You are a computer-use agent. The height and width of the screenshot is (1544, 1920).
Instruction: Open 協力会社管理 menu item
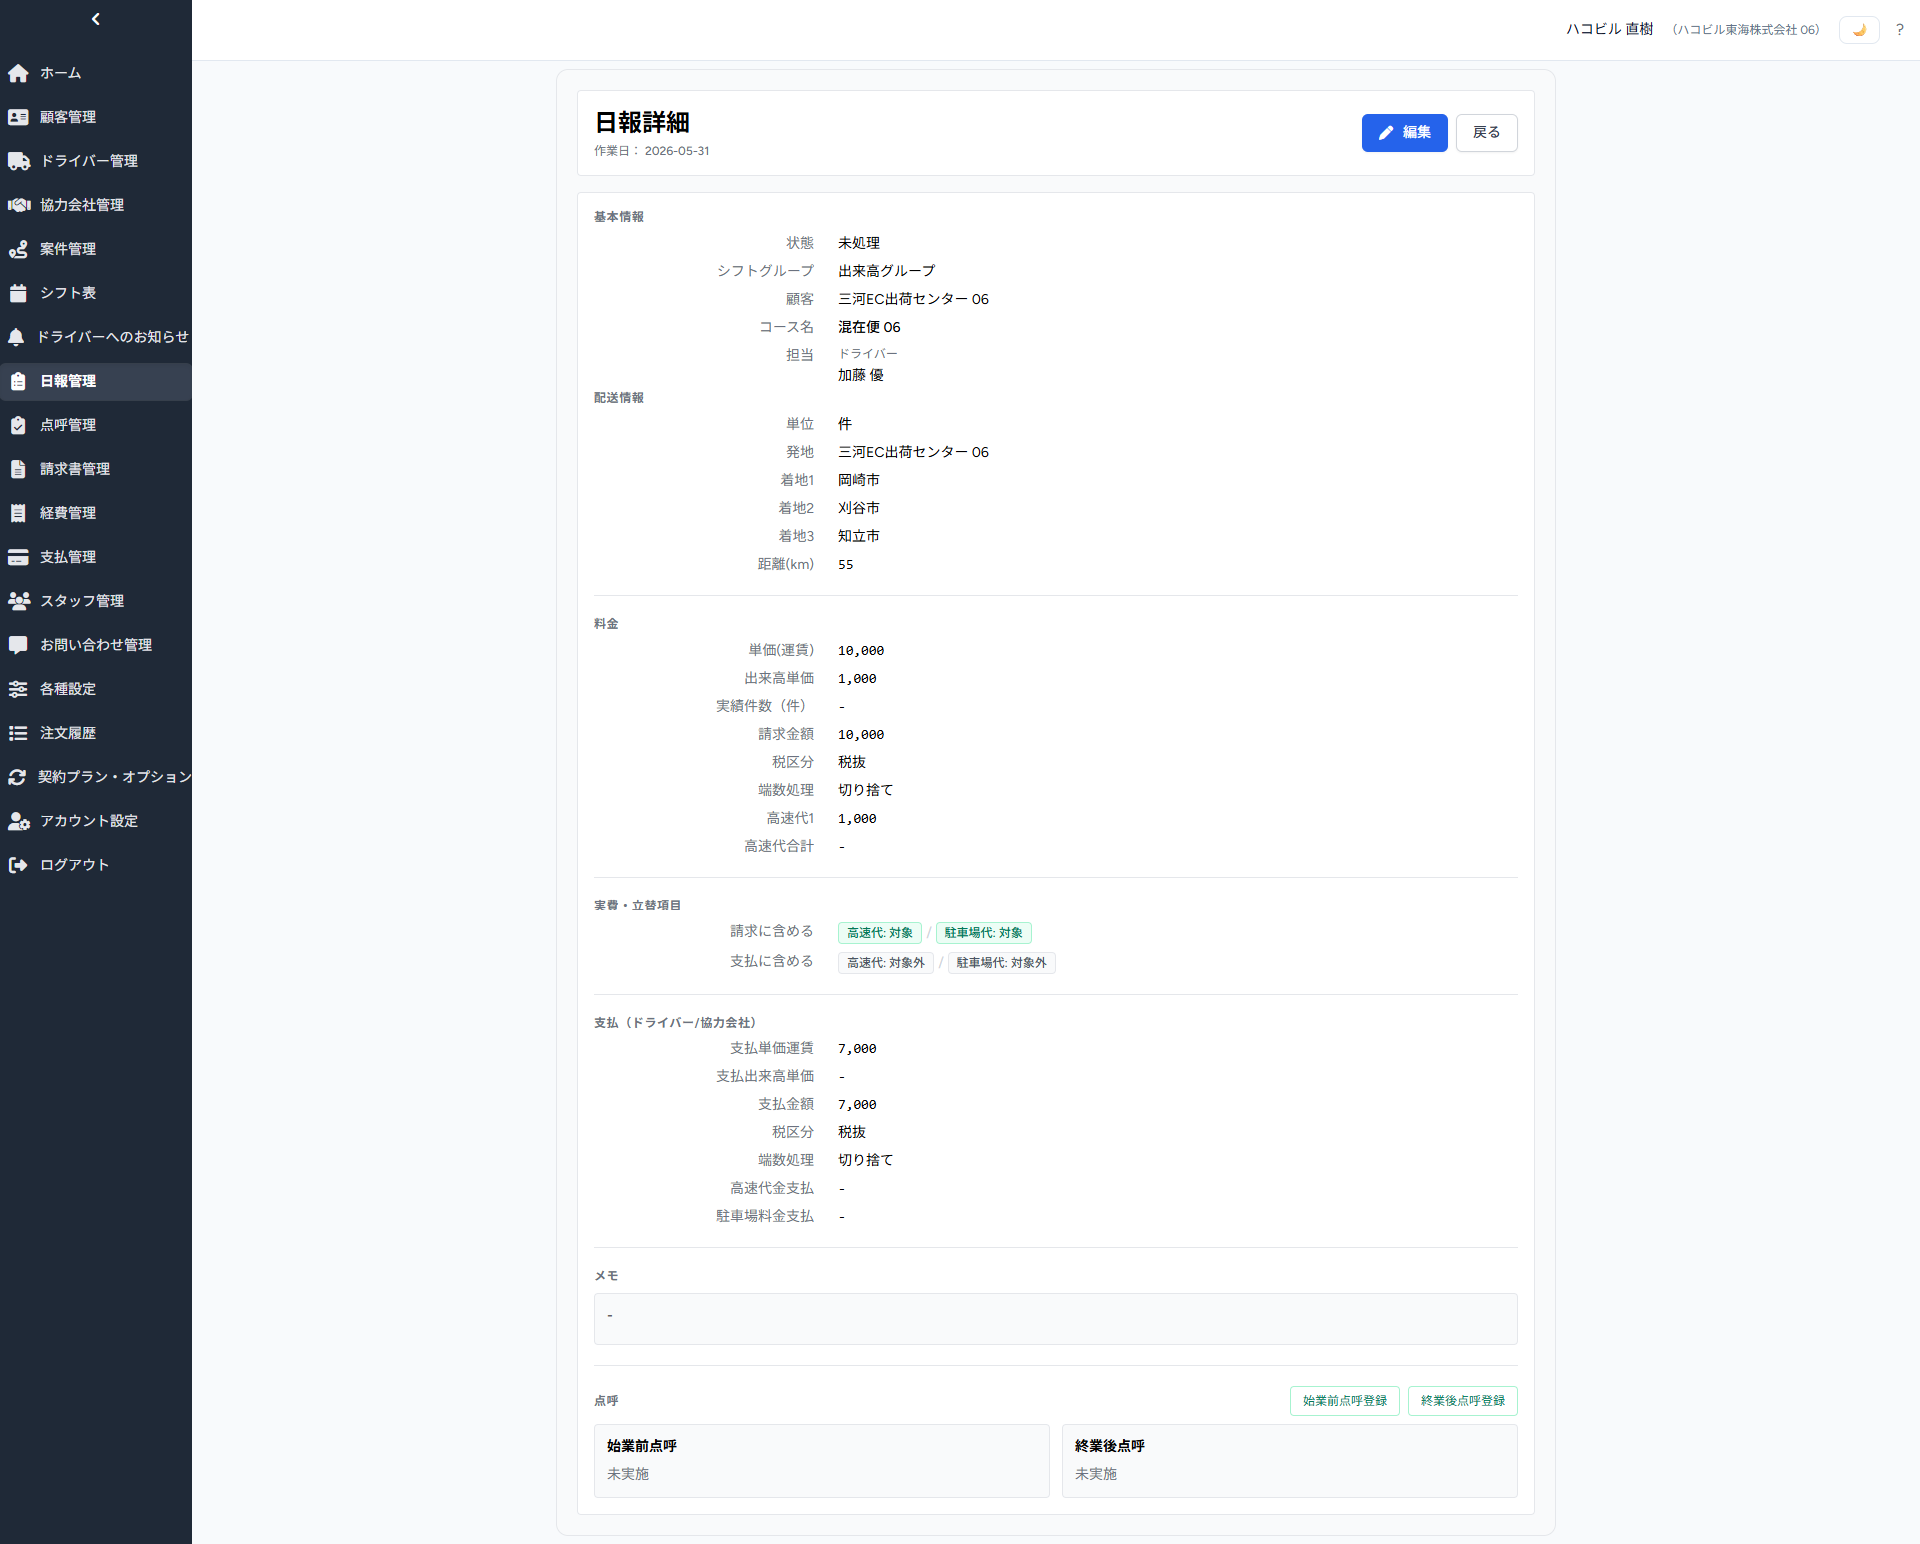point(96,205)
